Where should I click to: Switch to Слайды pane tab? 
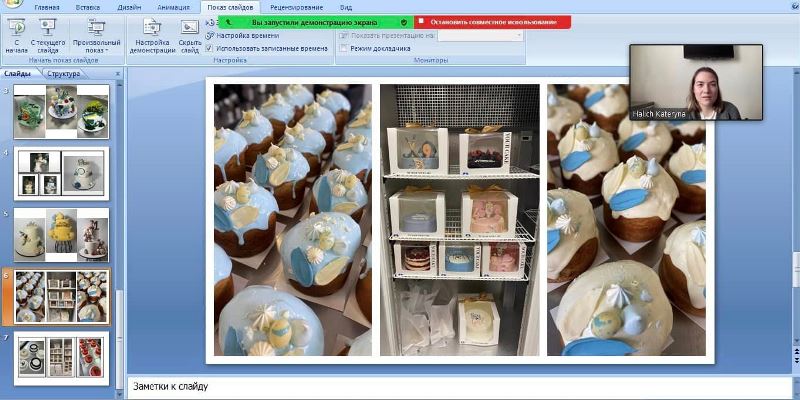pos(18,74)
